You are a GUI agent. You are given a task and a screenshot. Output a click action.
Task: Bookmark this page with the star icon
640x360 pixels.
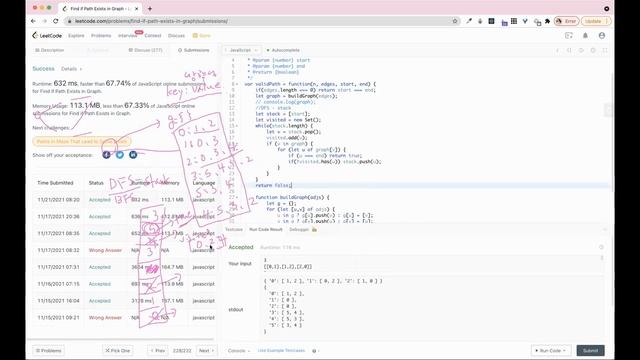[x=455, y=21]
